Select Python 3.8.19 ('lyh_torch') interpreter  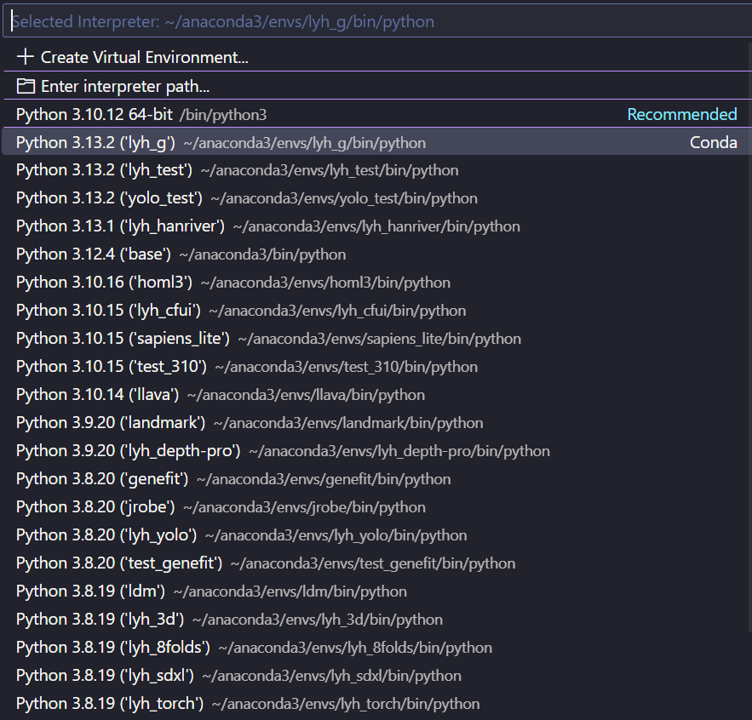coord(377,703)
